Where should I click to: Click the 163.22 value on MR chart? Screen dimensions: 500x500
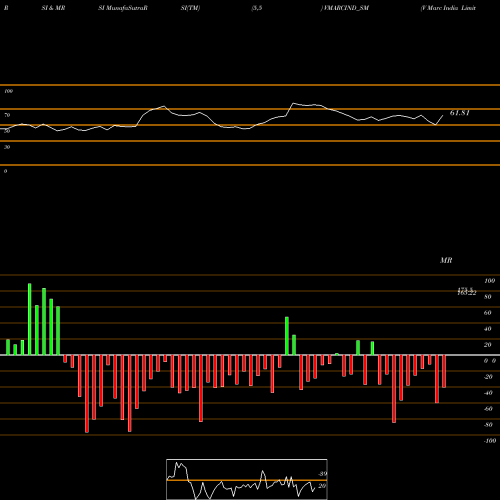pyautogui.click(x=467, y=293)
